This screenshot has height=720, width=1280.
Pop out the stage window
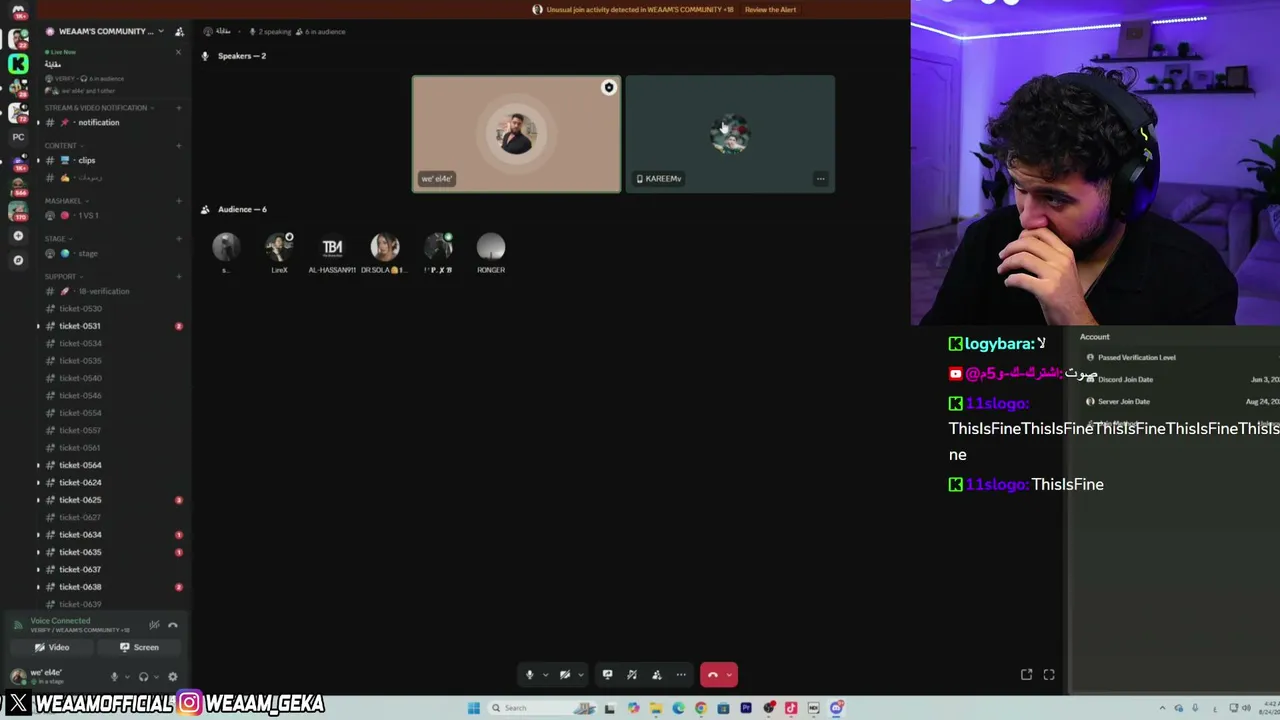[1026, 675]
